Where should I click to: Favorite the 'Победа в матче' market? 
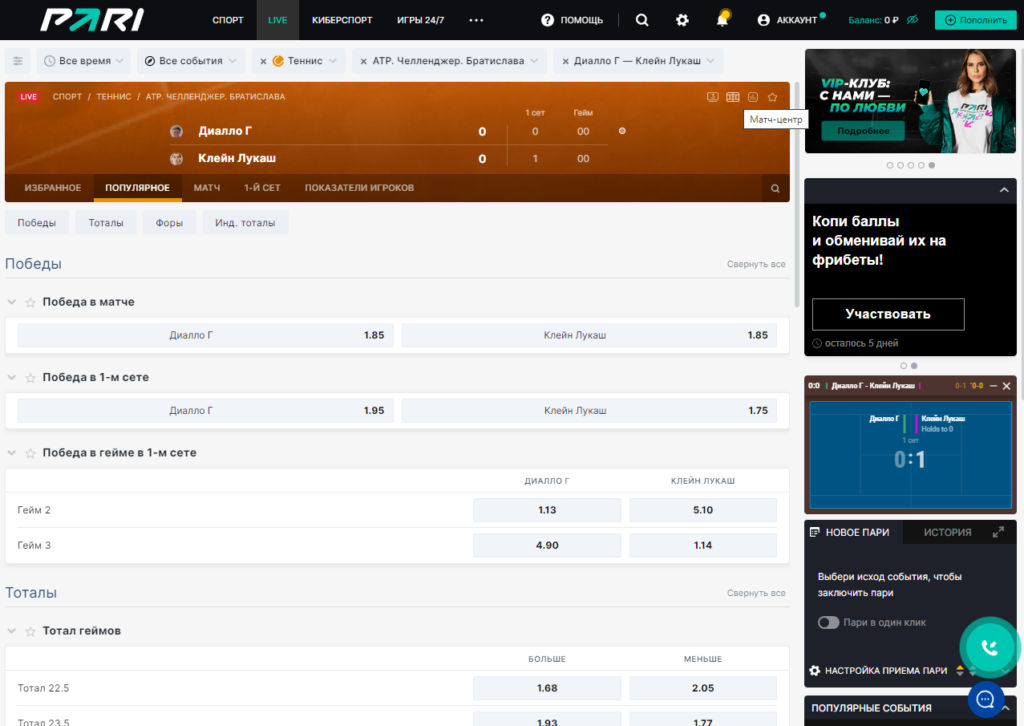pyautogui.click(x=30, y=302)
